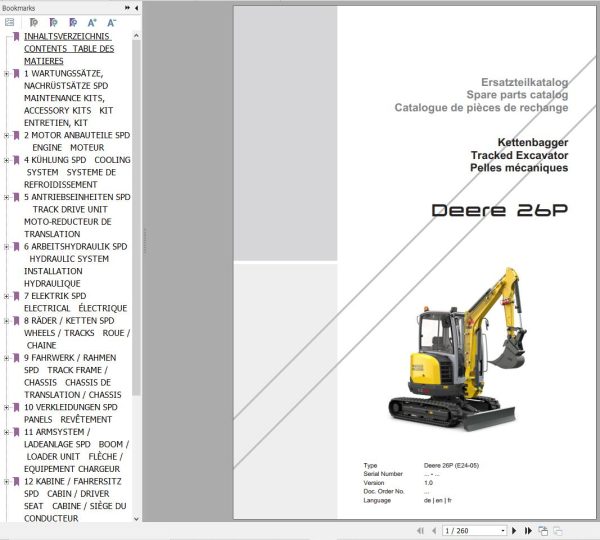Image resolution: width=600 pixels, height=540 pixels.
Task: Click the greyed previous view icon
Action: click(x=558, y=531)
